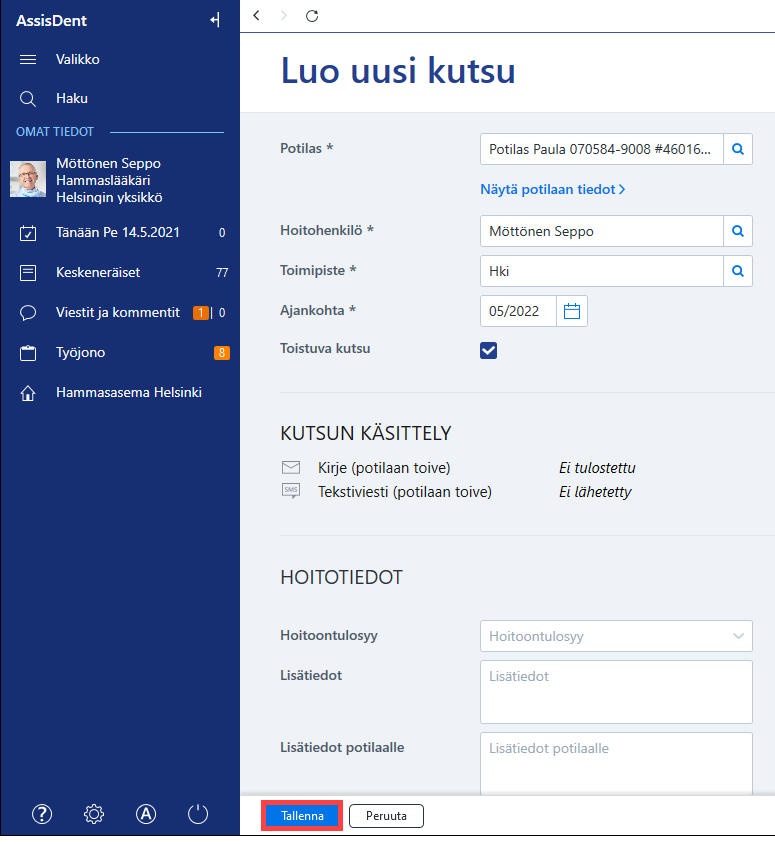Uncheck the Toistuva kutsu checkbox

coord(489,350)
